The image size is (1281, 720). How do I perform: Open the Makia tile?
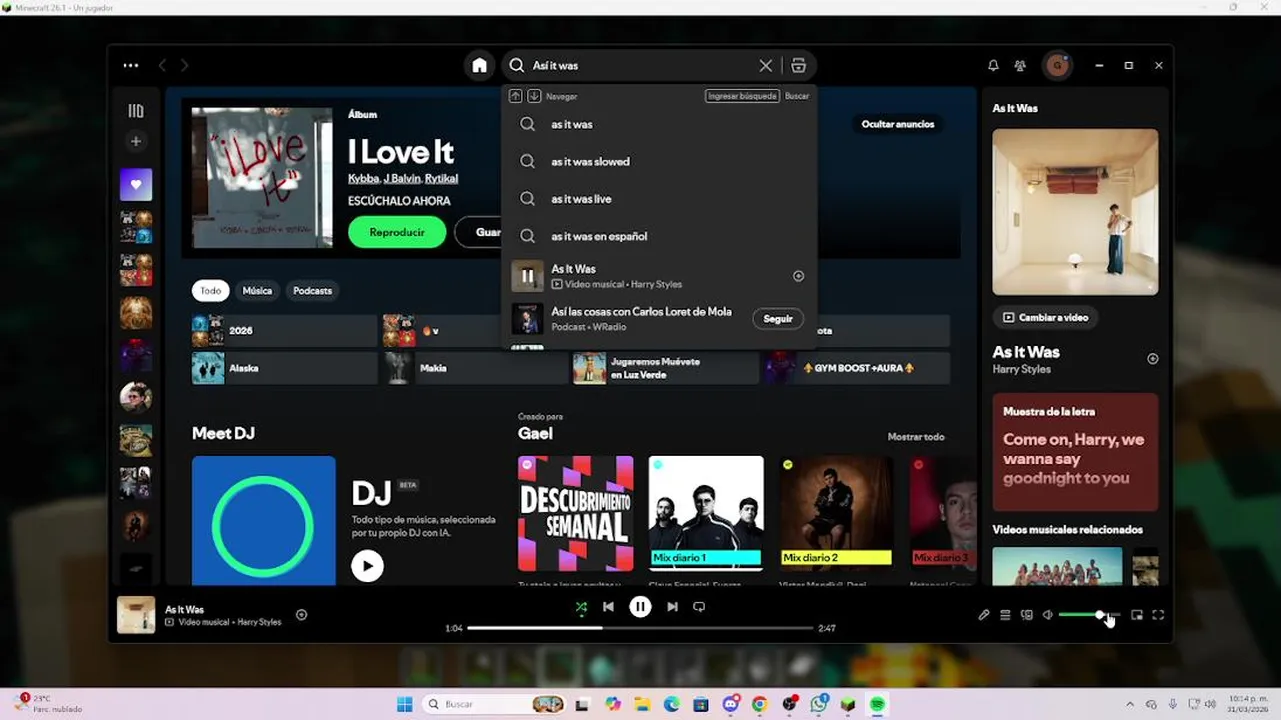coord(475,368)
